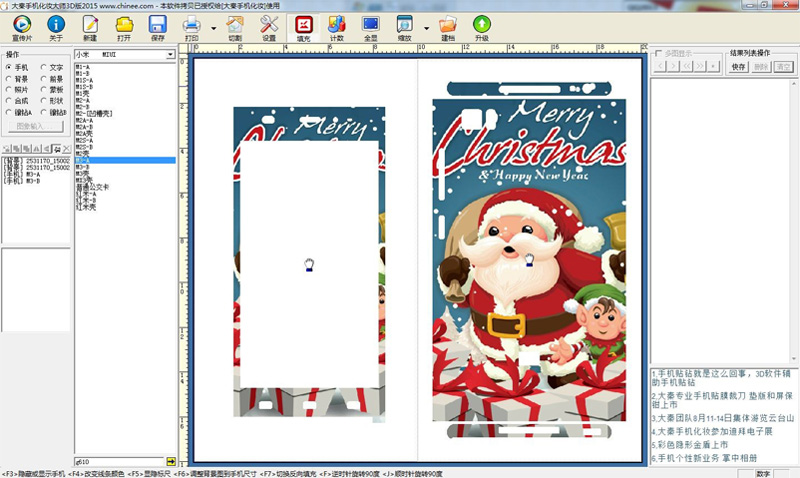Select the 背景 radio option

tap(17, 79)
